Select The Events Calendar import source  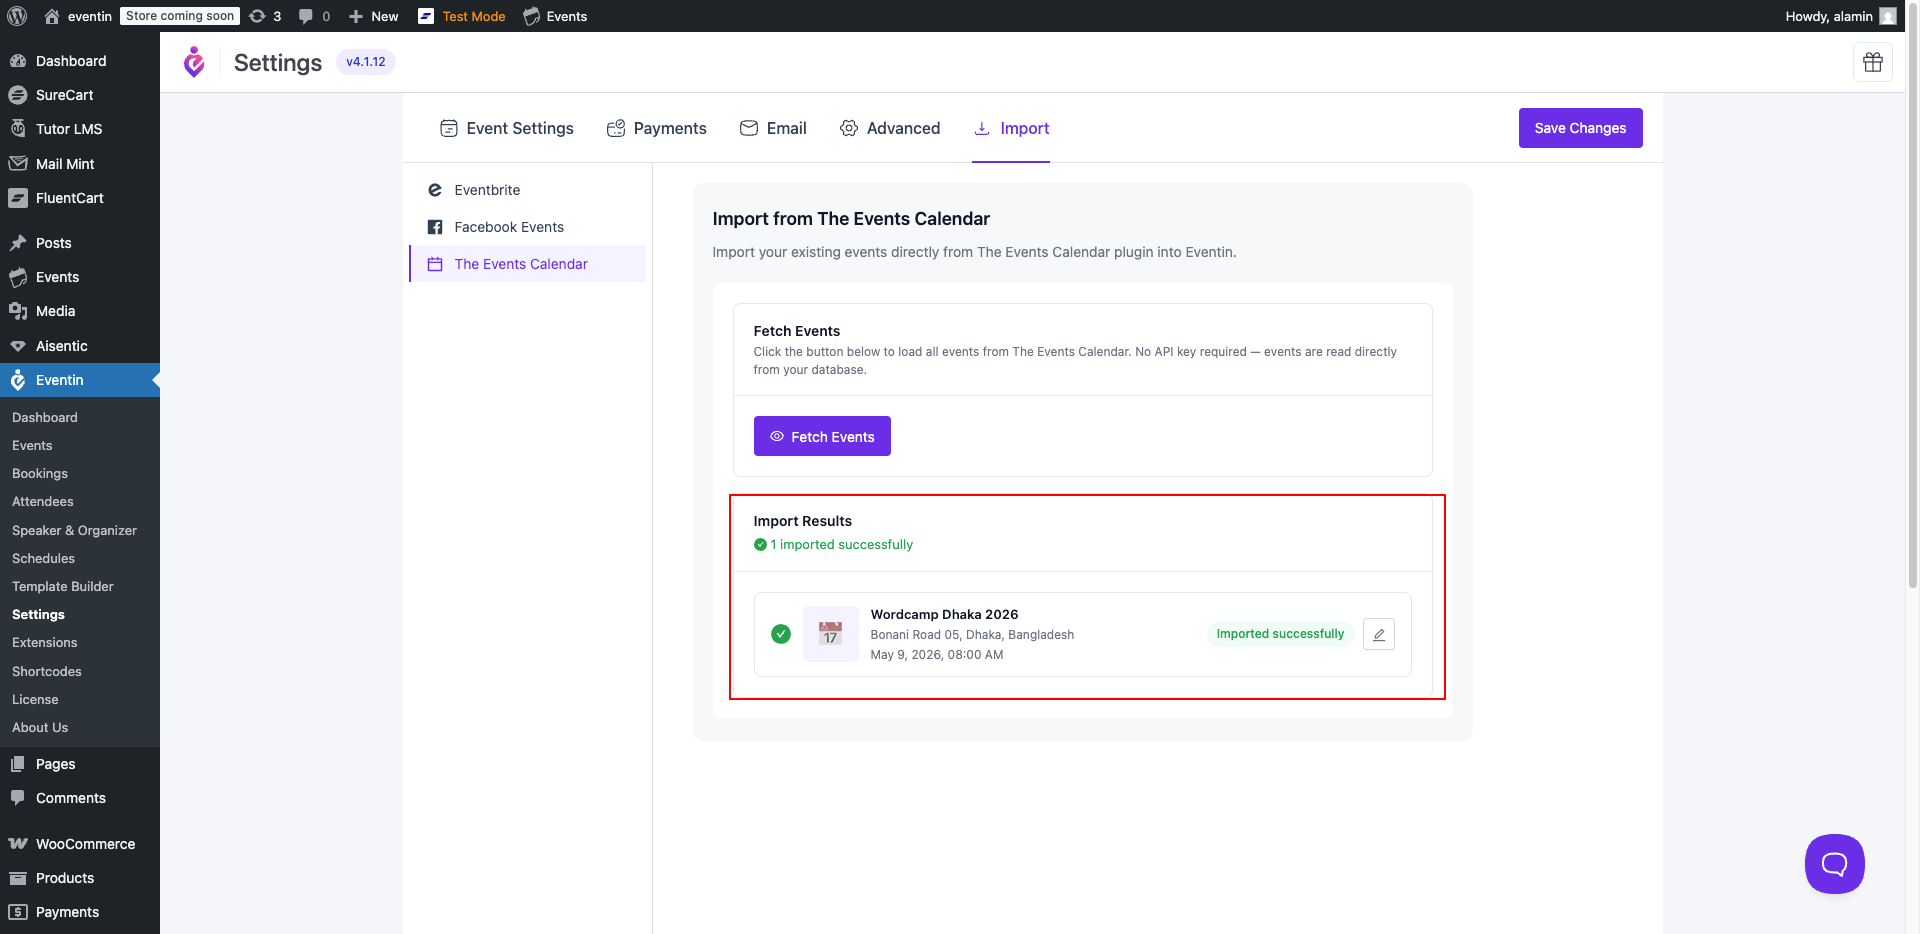[x=528, y=264]
